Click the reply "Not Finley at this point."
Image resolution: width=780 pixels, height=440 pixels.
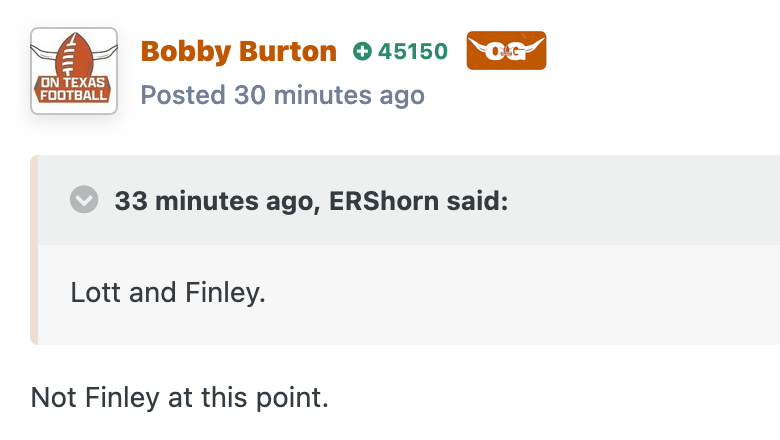click(x=180, y=398)
